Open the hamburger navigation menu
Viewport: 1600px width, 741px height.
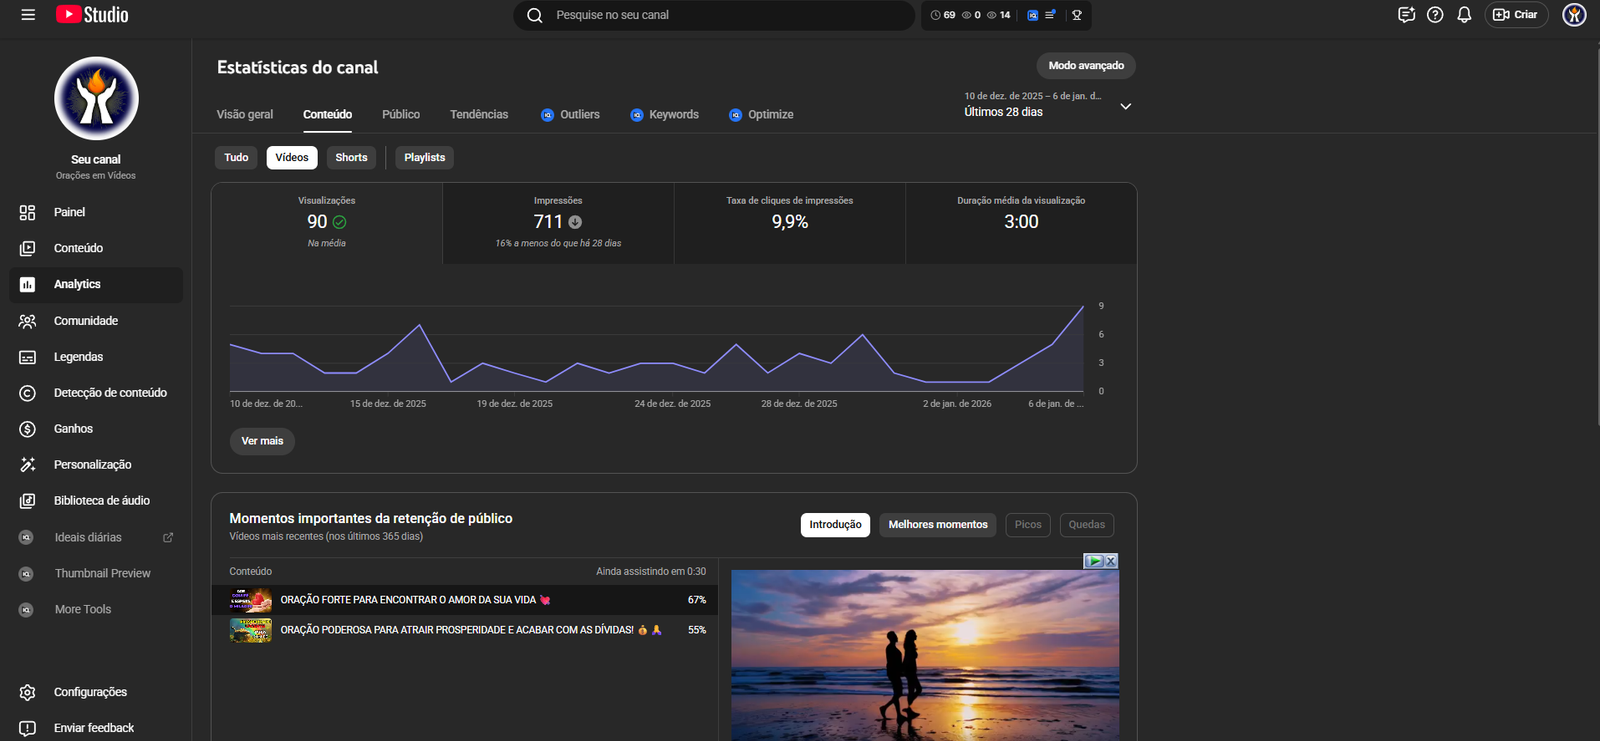pyautogui.click(x=28, y=15)
